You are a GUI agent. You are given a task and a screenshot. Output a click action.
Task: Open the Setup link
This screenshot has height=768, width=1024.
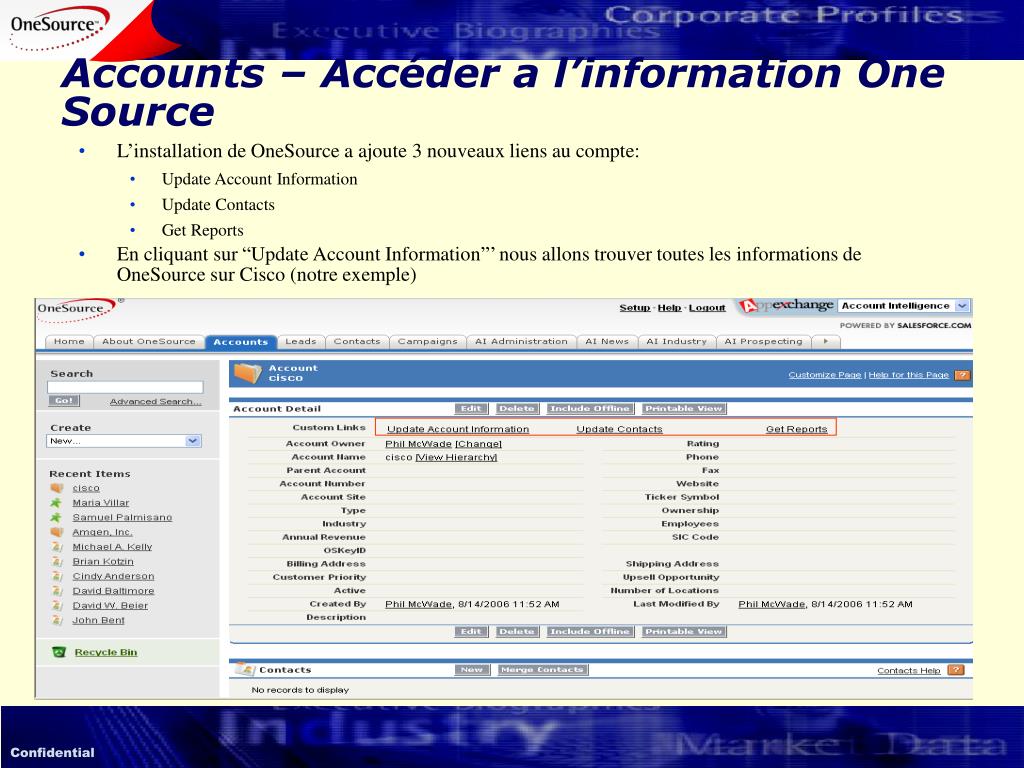tap(635, 308)
